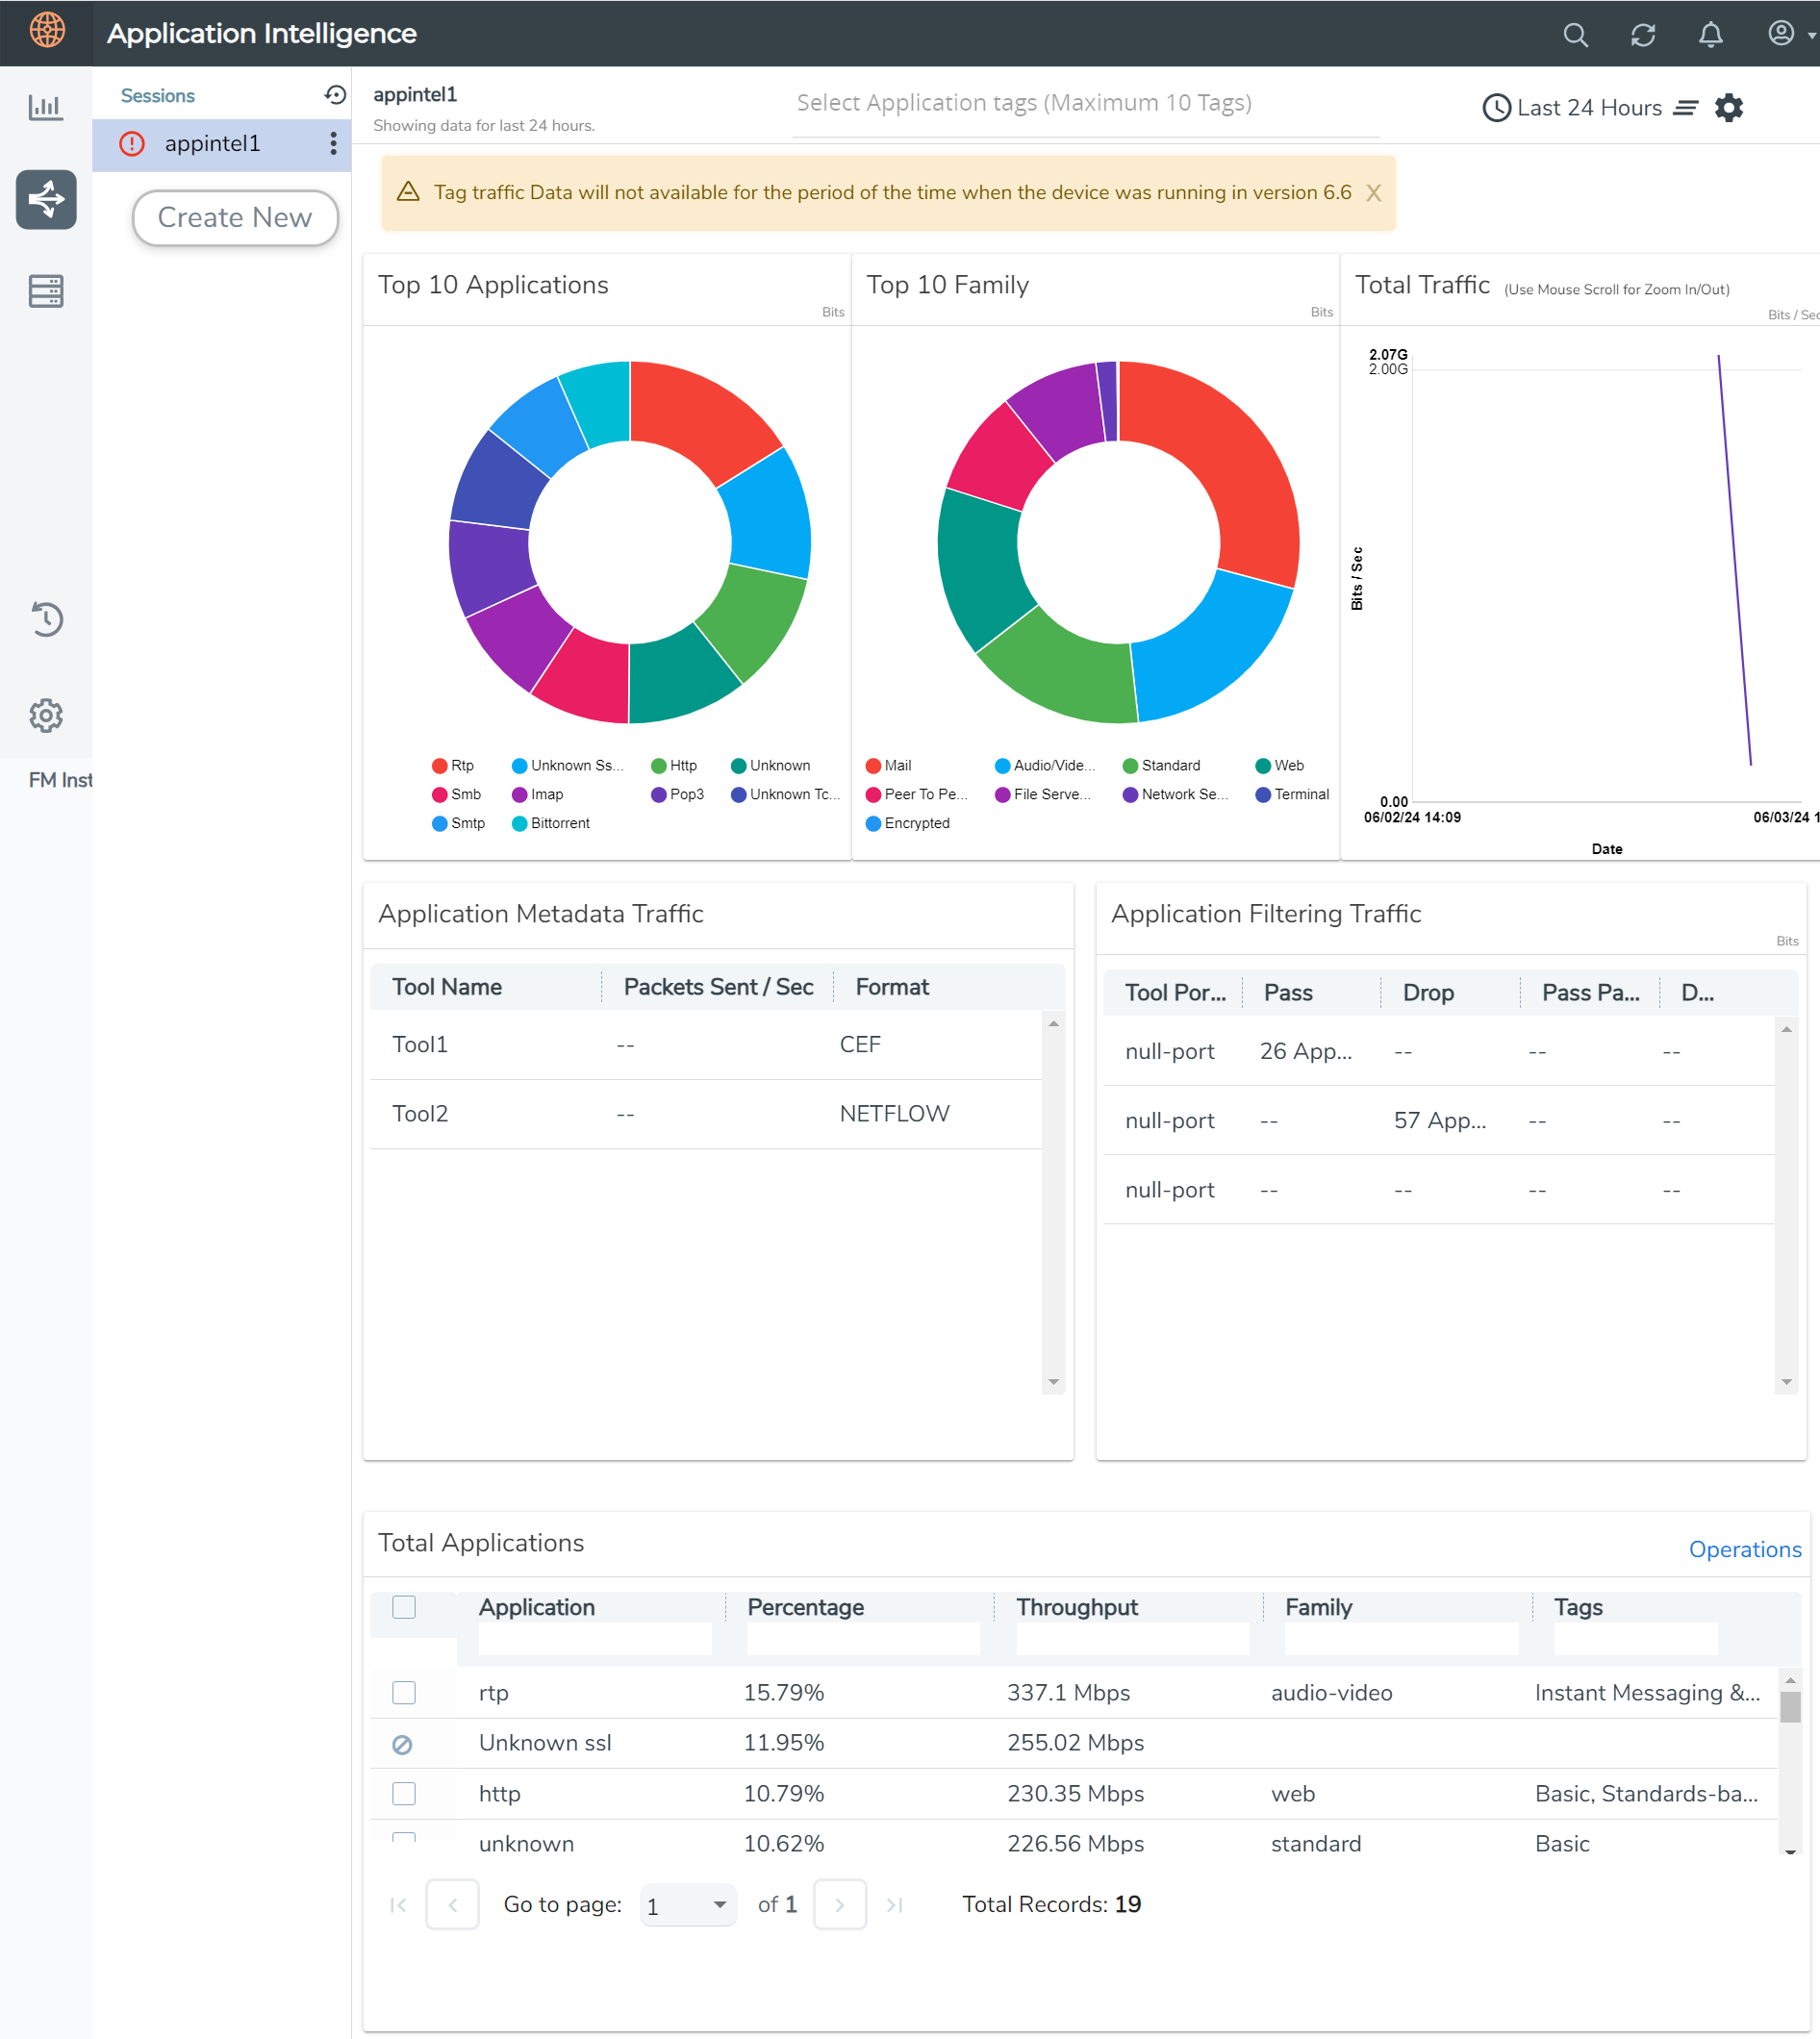The image size is (1820, 2039).
Task: Click the refresh icon in header
Action: (1642, 35)
